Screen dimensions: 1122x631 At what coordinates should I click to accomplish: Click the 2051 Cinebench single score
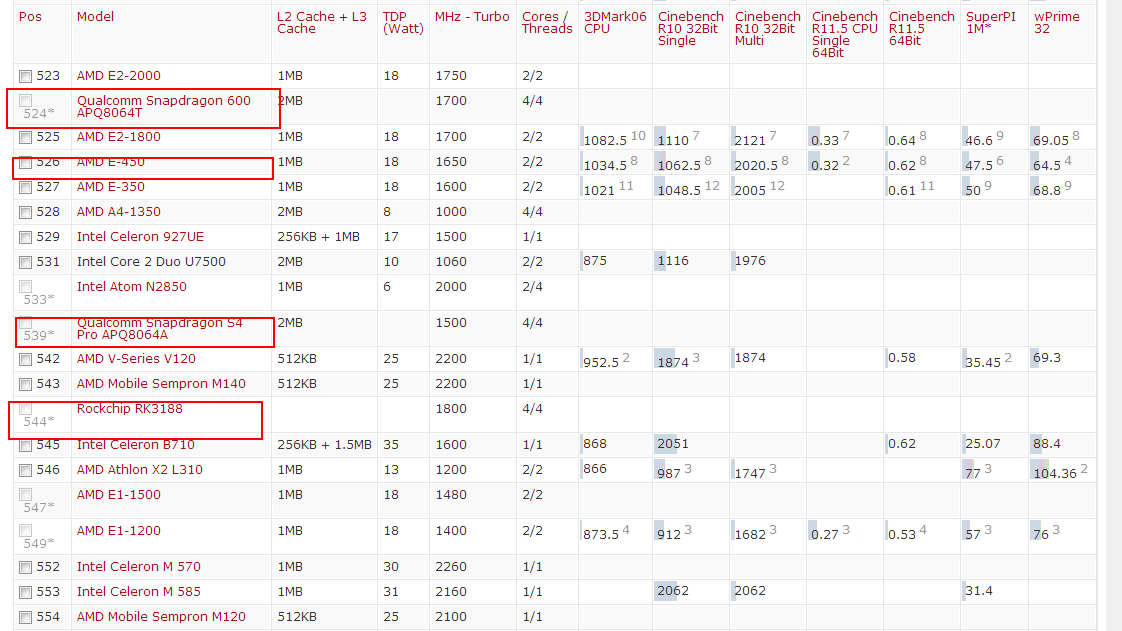coord(673,444)
